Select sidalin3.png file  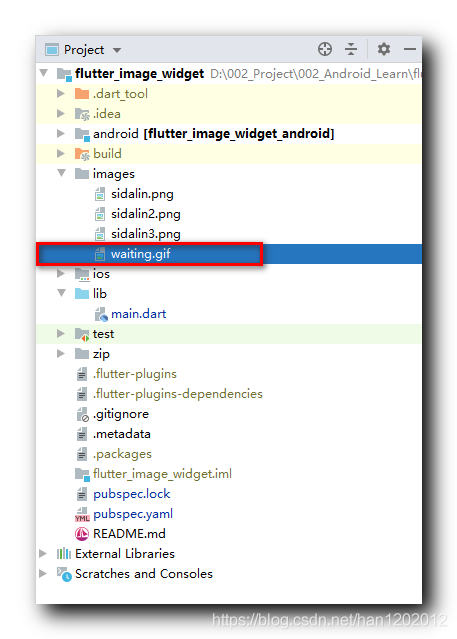pos(146,234)
